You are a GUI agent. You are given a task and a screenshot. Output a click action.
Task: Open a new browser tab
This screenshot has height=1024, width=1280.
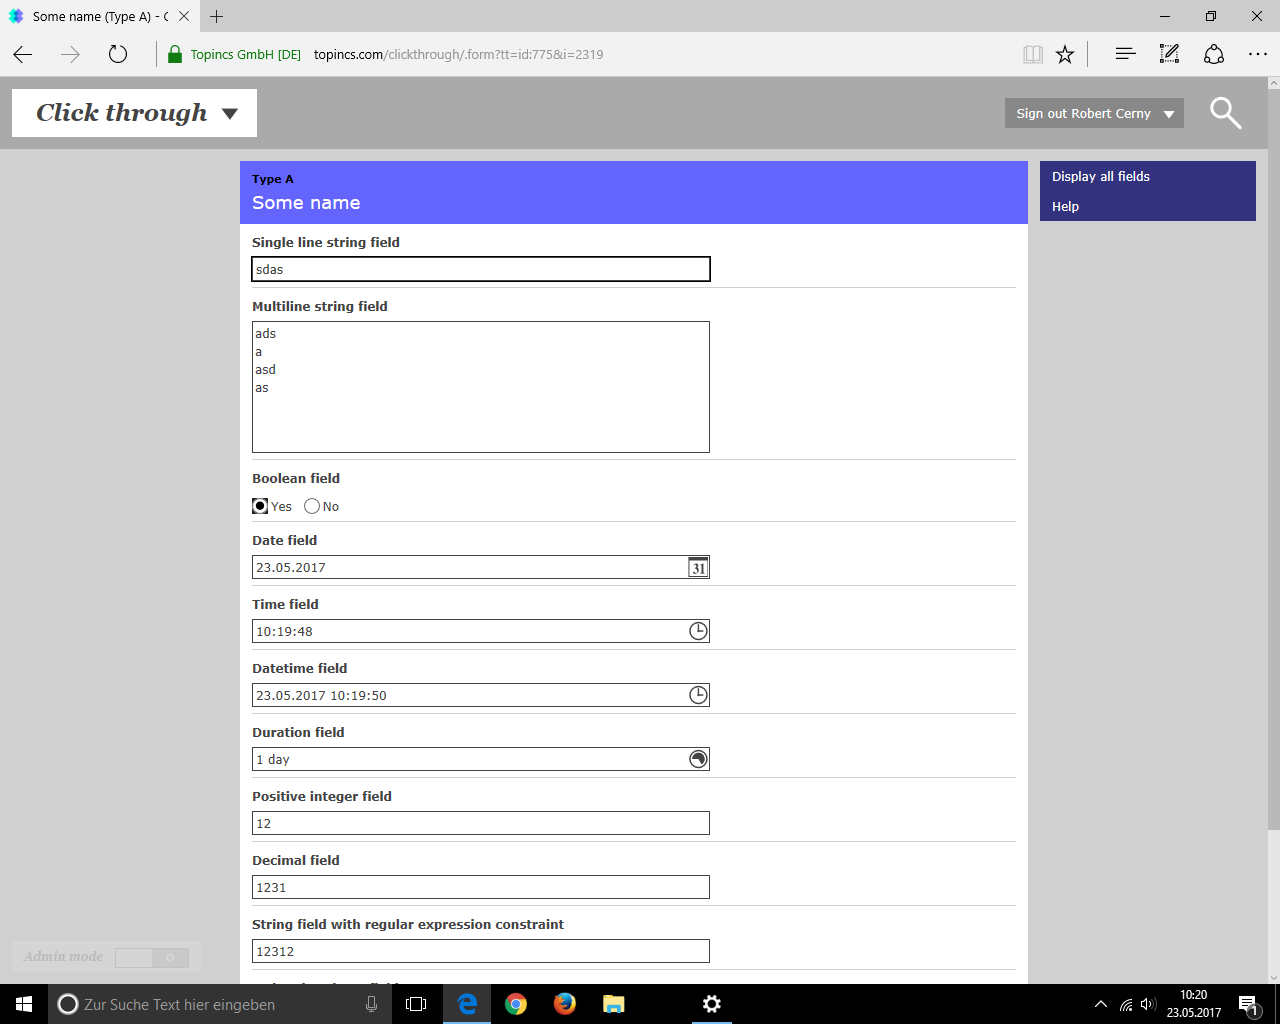(217, 16)
